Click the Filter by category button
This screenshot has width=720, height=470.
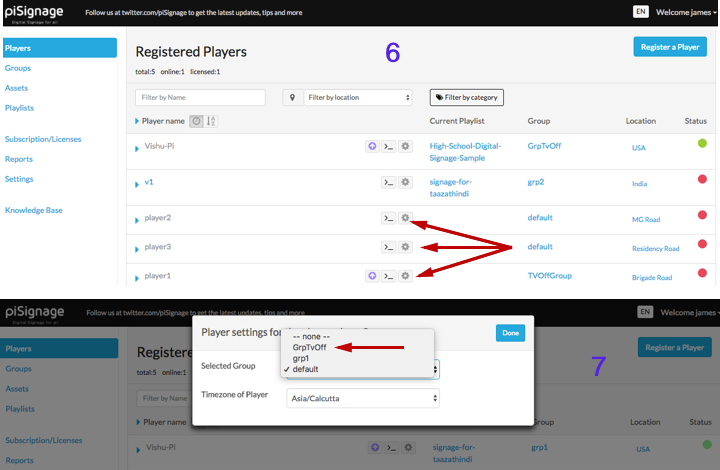click(467, 97)
